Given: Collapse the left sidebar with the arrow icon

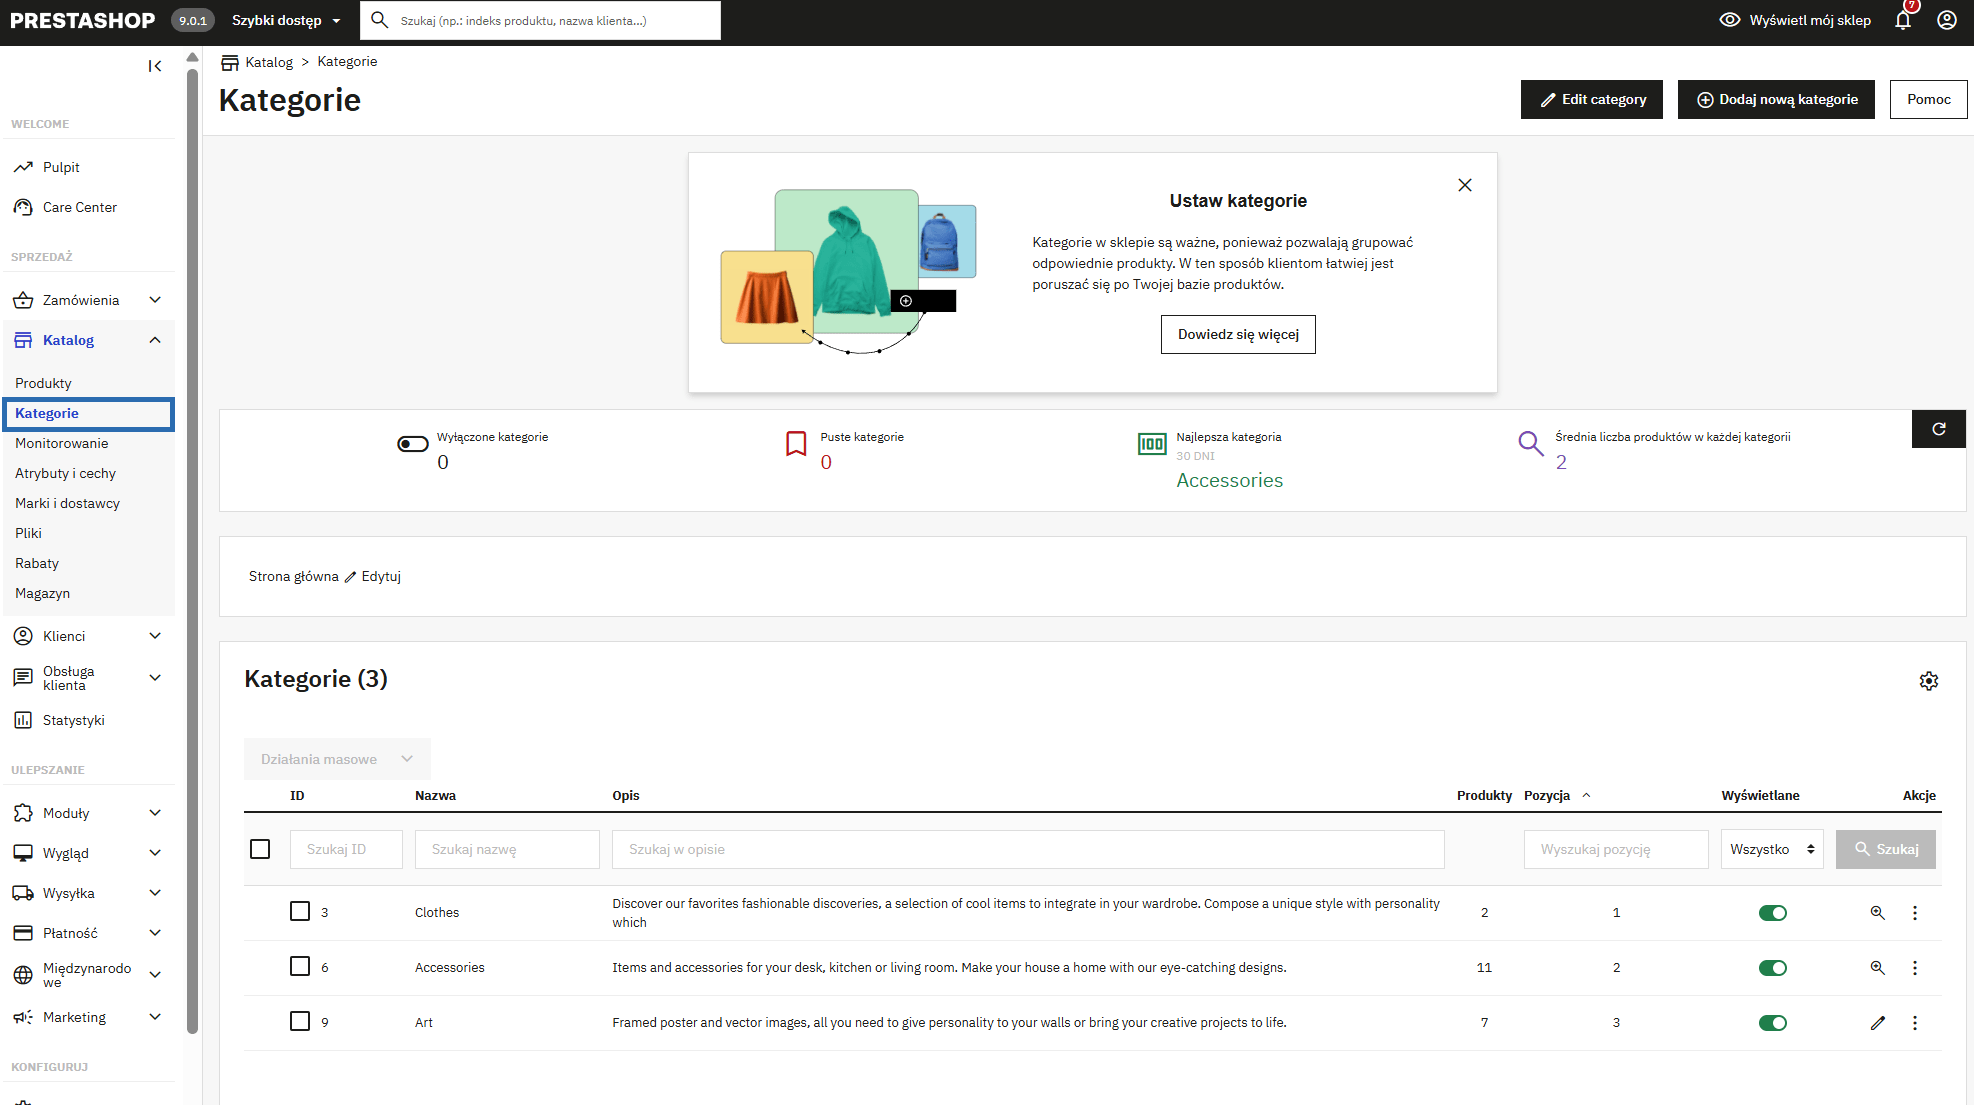Looking at the screenshot, I should [155, 65].
